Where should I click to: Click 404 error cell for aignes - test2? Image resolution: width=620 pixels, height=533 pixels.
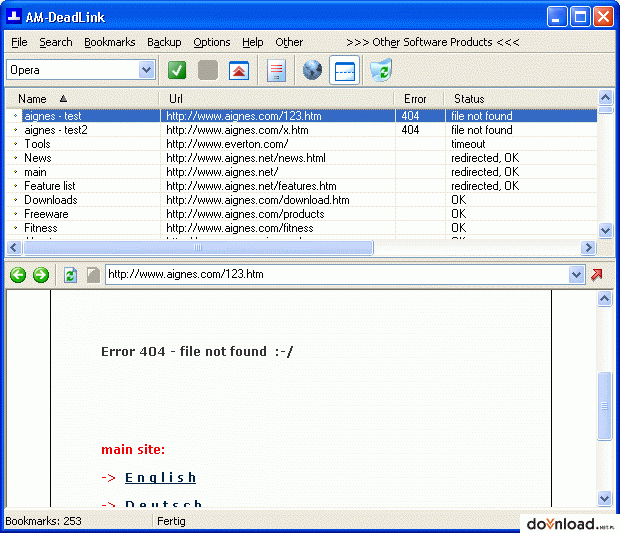(x=410, y=130)
